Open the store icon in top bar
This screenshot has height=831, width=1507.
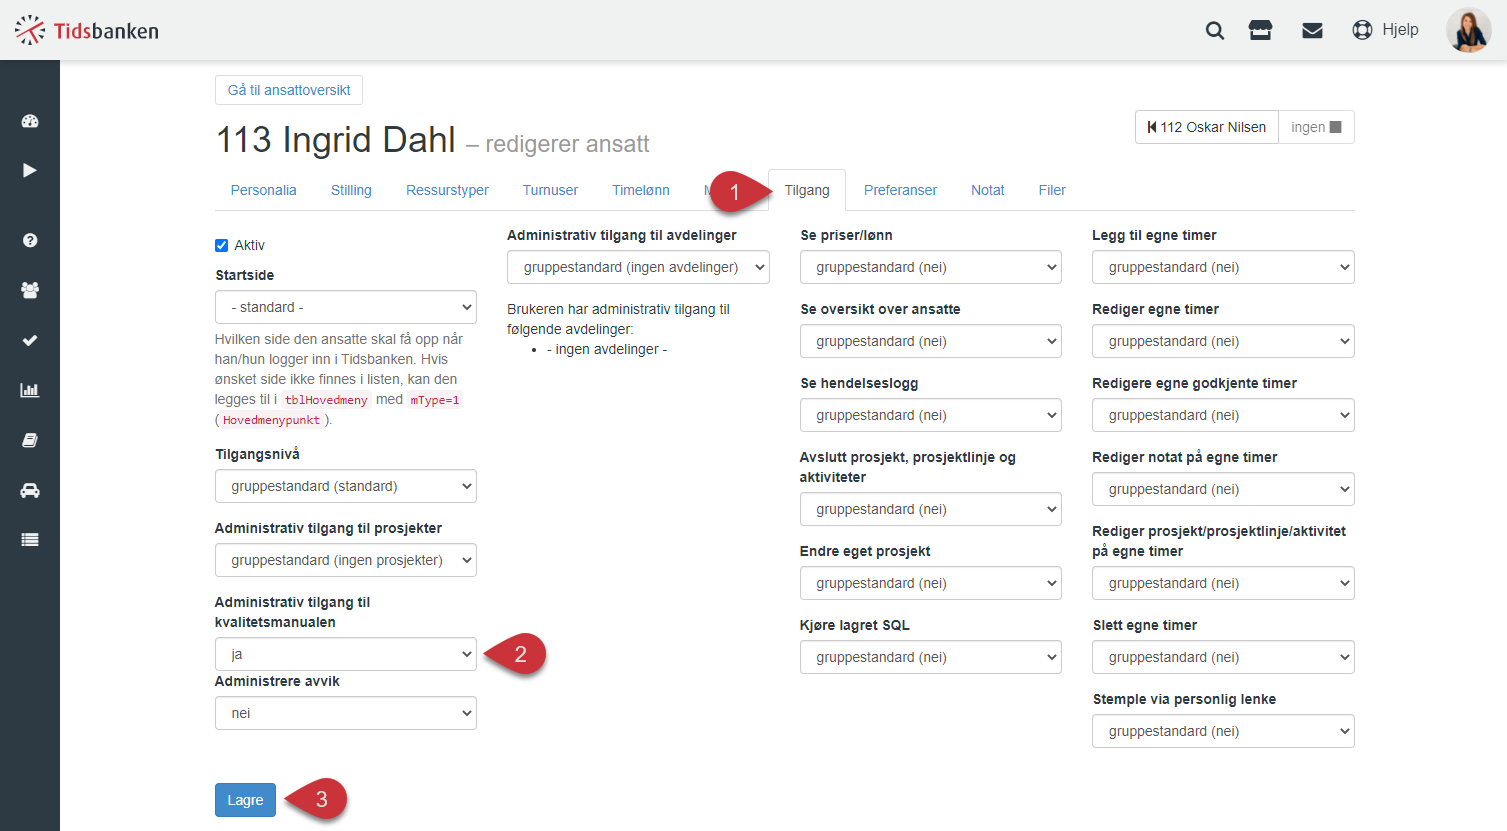1260,30
